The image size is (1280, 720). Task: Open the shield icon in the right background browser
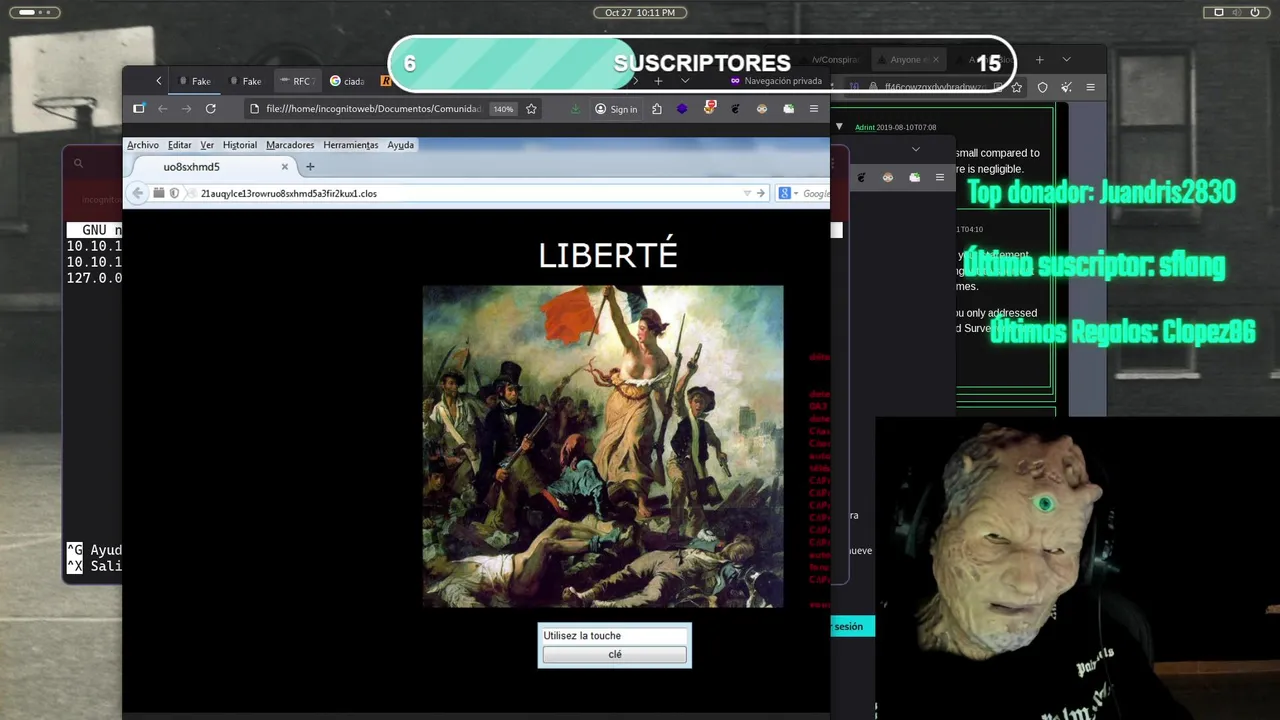pyautogui.click(x=1042, y=87)
